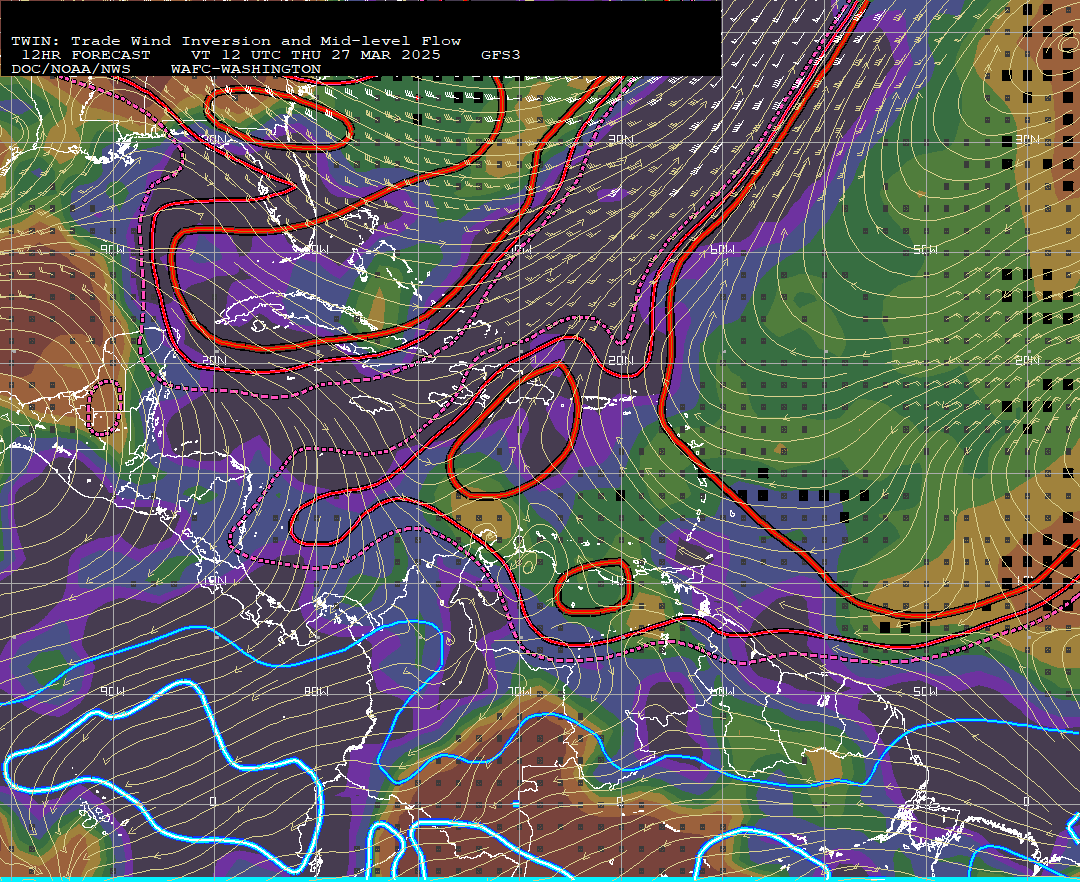Select the 80W label near the Colombian Pacific coast

[x=316, y=691]
